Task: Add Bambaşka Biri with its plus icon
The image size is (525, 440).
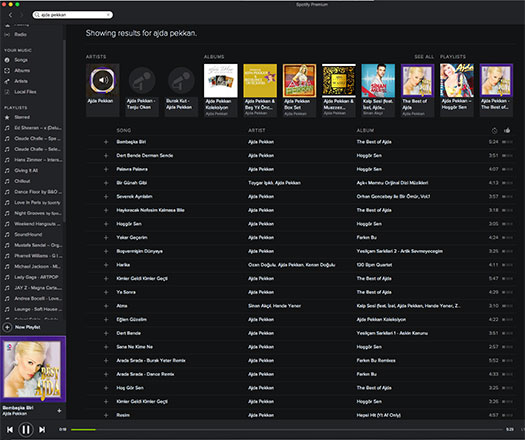Action: click(106, 142)
